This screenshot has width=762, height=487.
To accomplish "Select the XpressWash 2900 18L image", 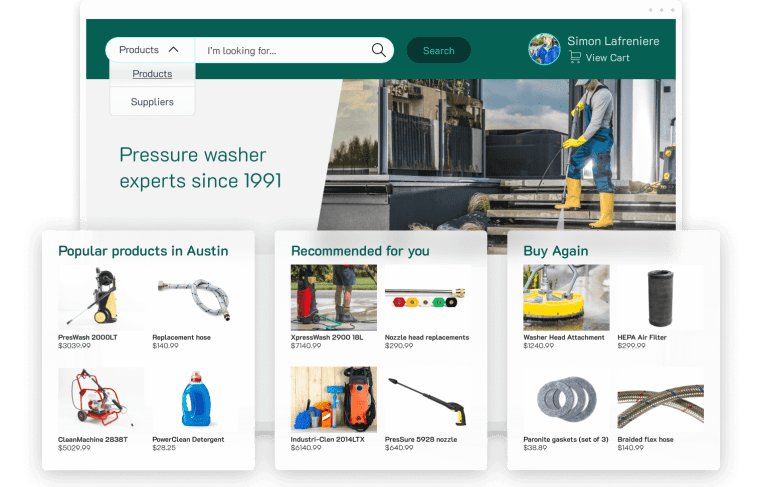I will (x=333, y=297).
